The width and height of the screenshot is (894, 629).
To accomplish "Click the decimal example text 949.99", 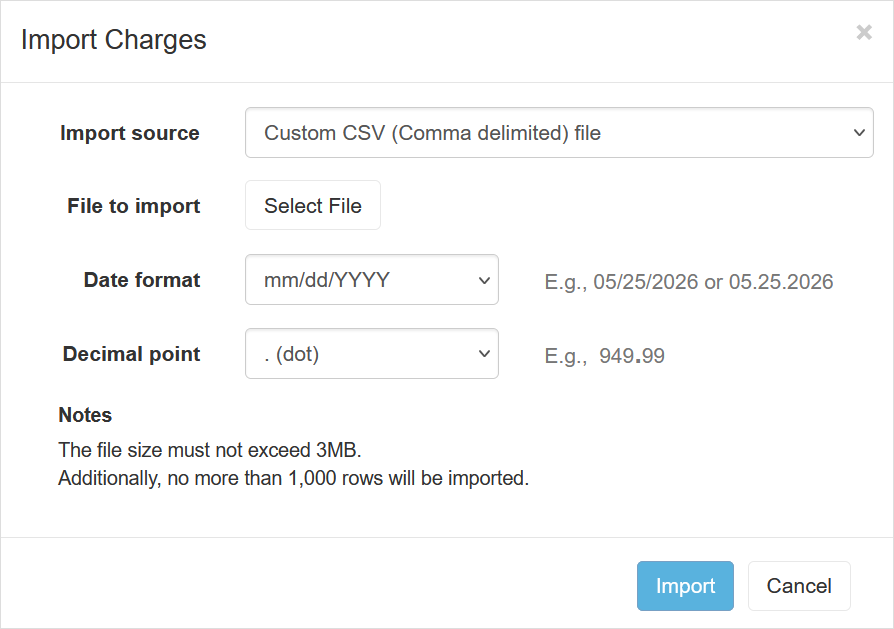I will coord(632,356).
